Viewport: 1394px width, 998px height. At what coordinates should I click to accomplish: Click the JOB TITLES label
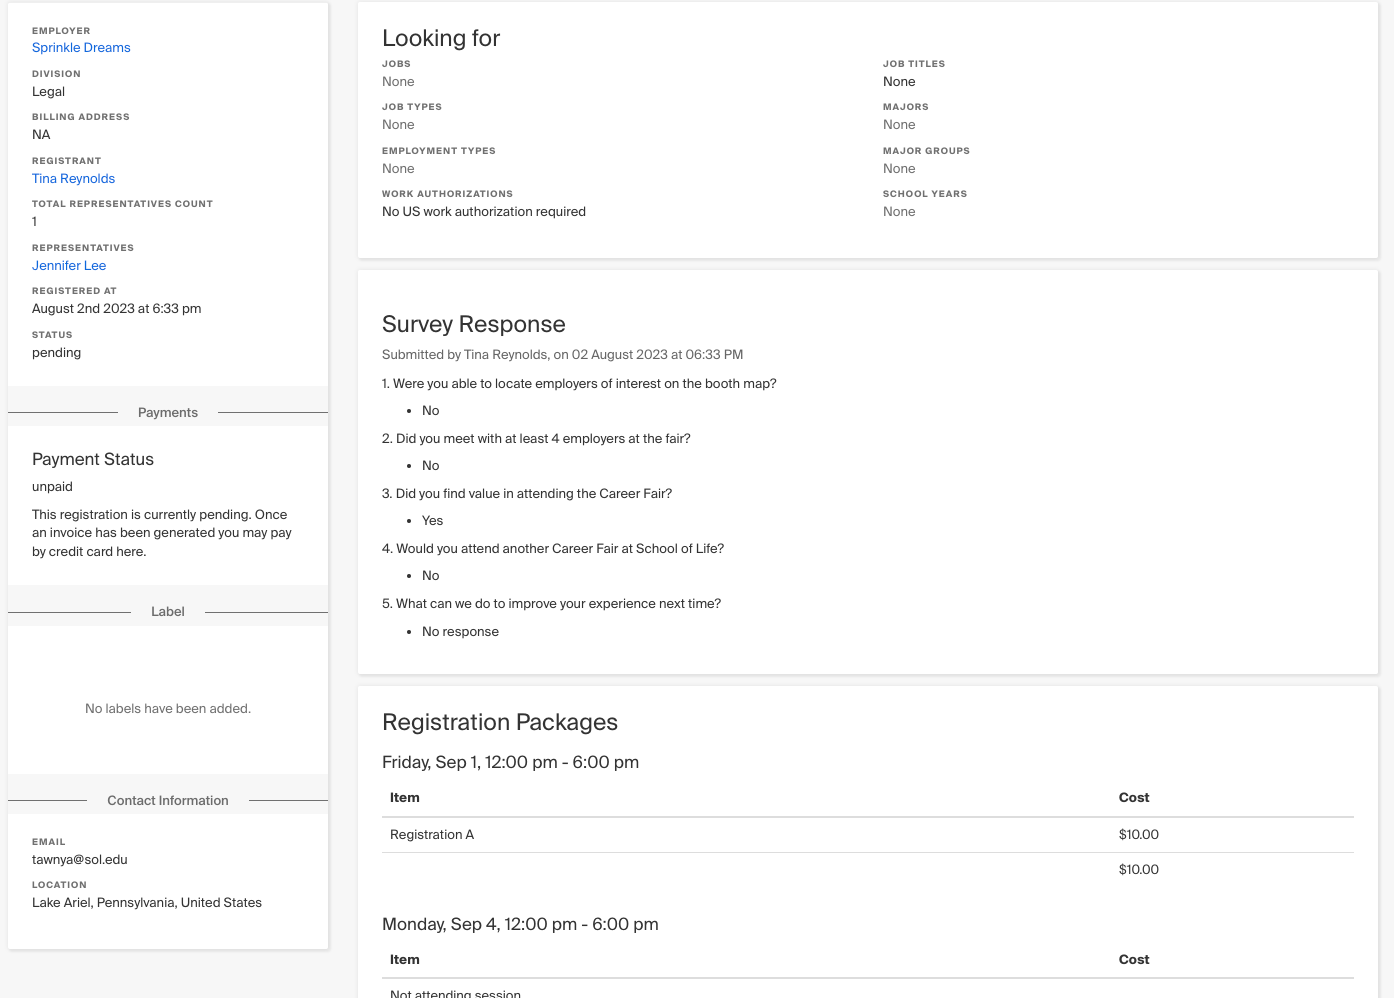pos(914,64)
